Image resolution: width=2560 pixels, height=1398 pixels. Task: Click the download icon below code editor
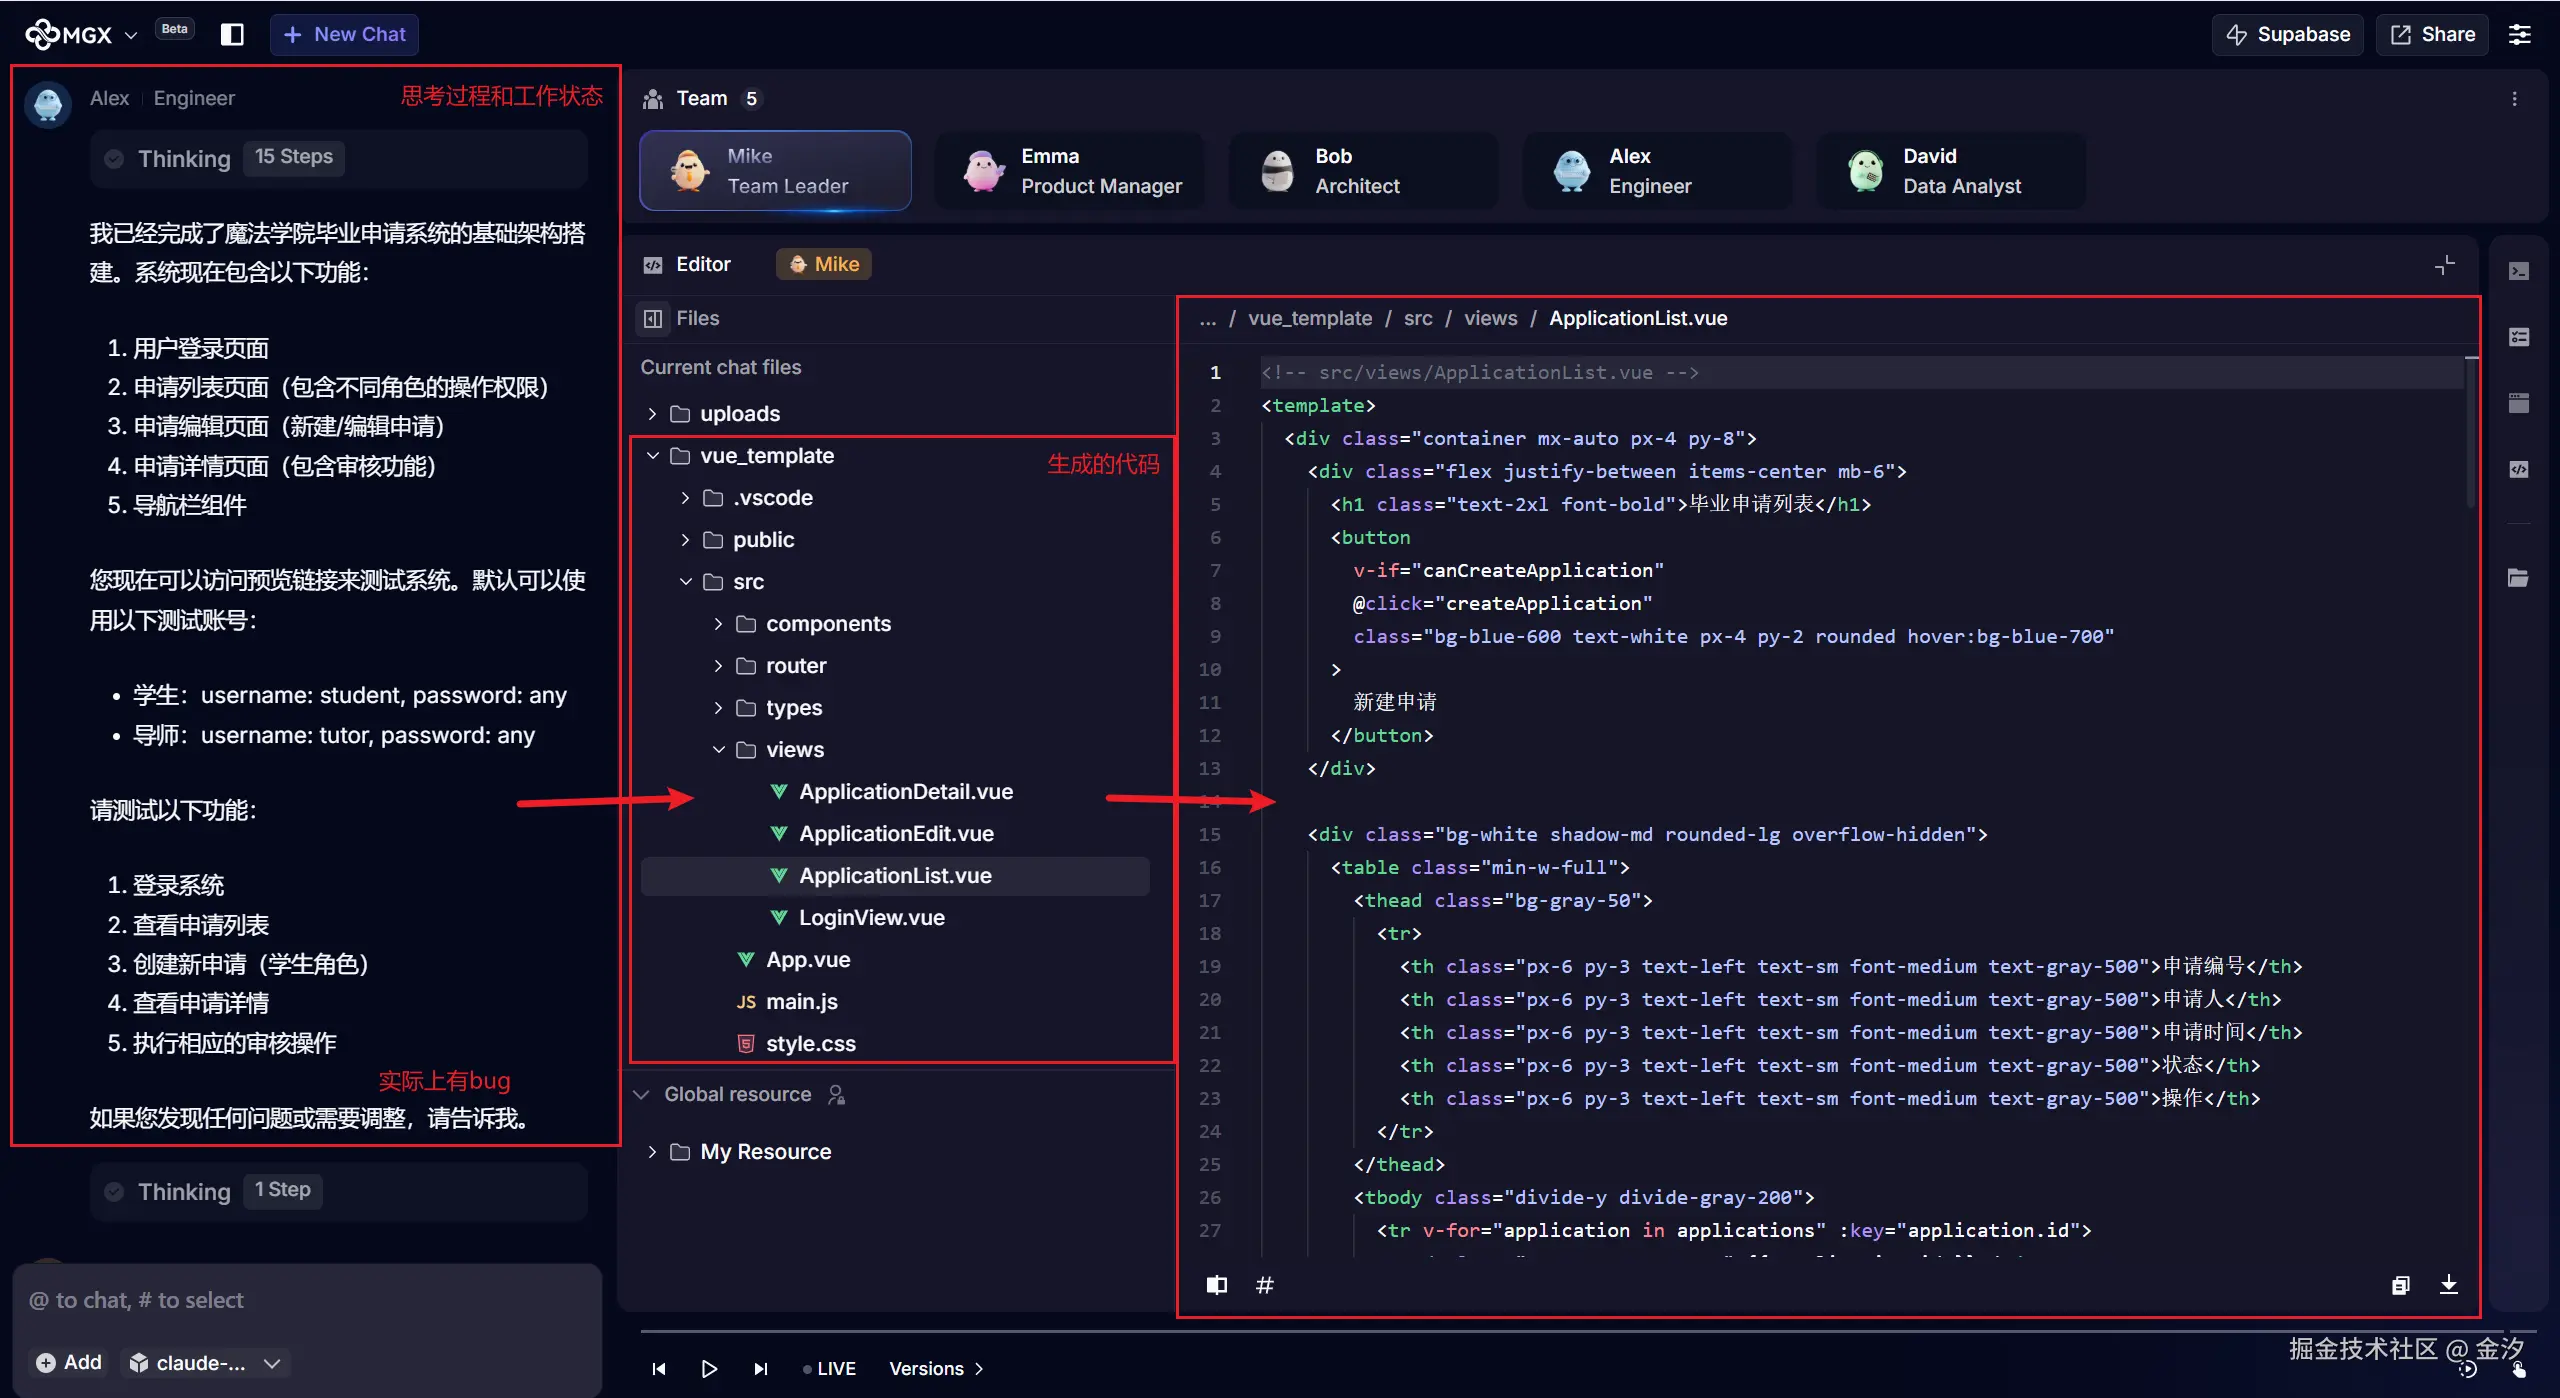pos(2448,1285)
